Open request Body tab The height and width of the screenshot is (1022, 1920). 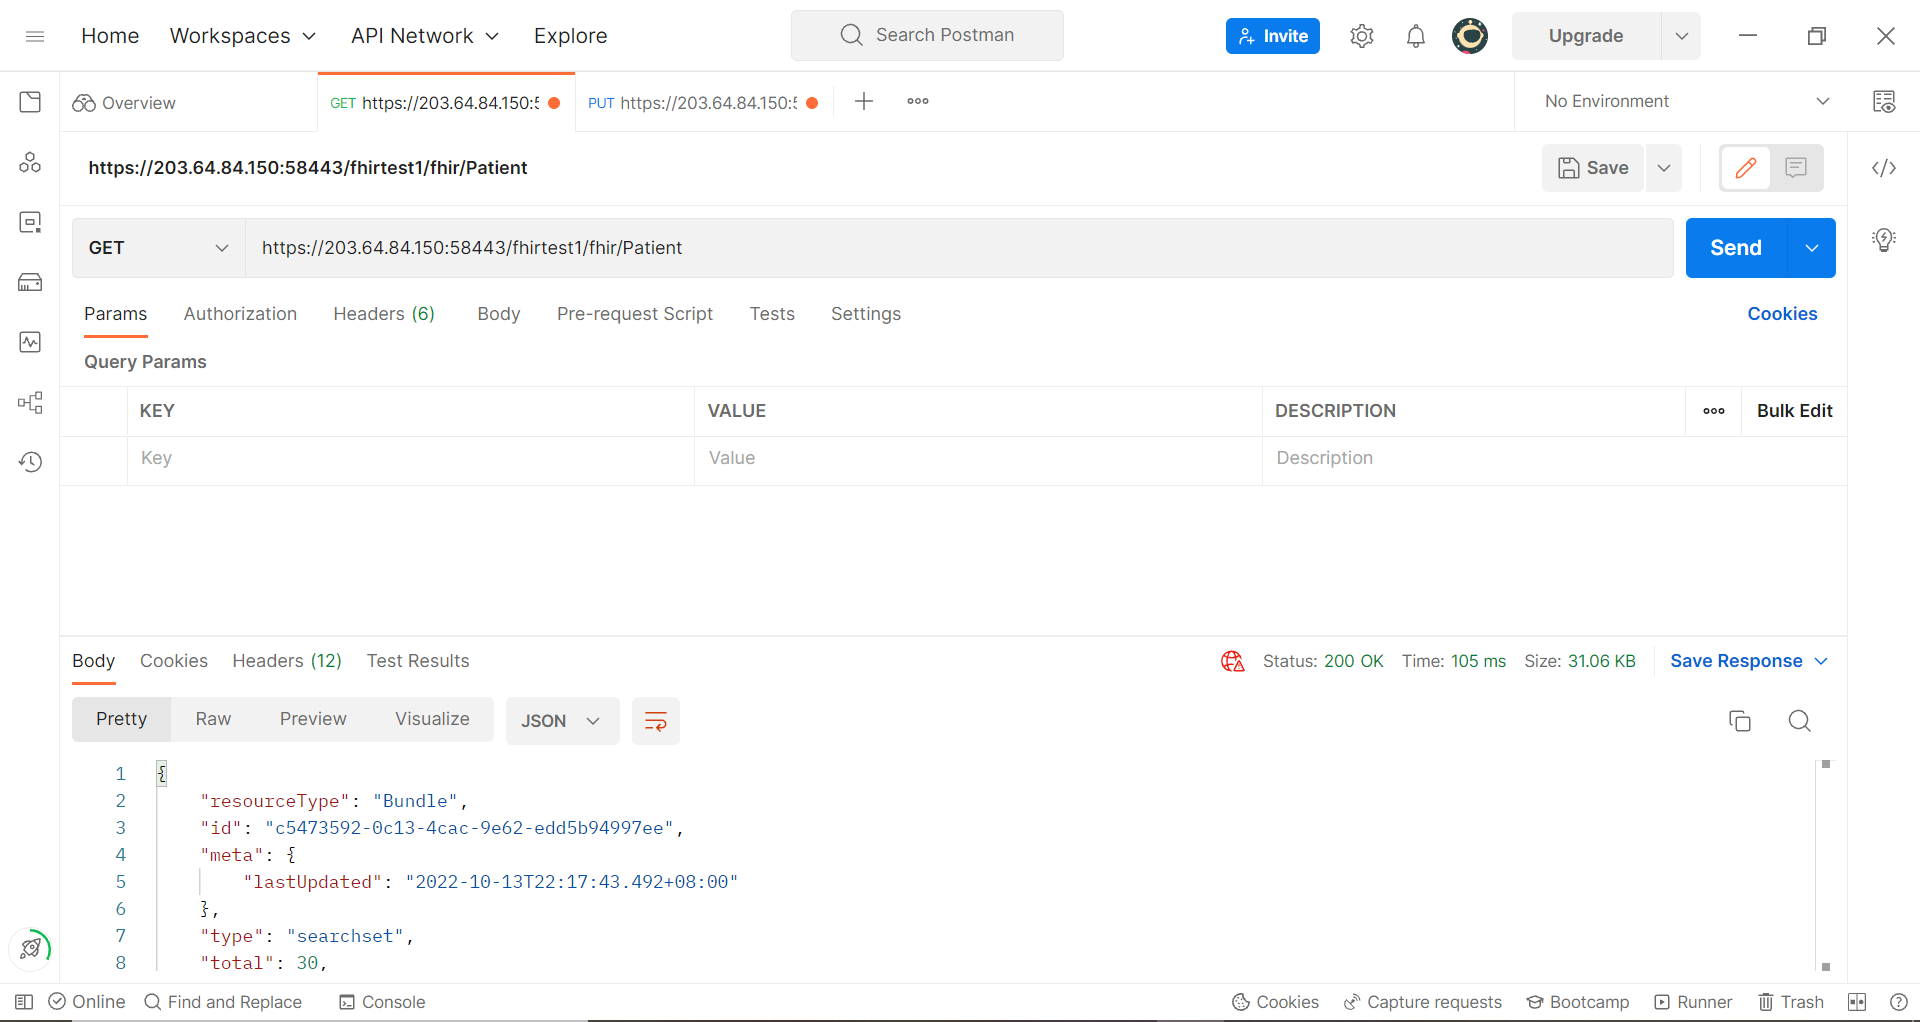pyautogui.click(x=499, y=314)
